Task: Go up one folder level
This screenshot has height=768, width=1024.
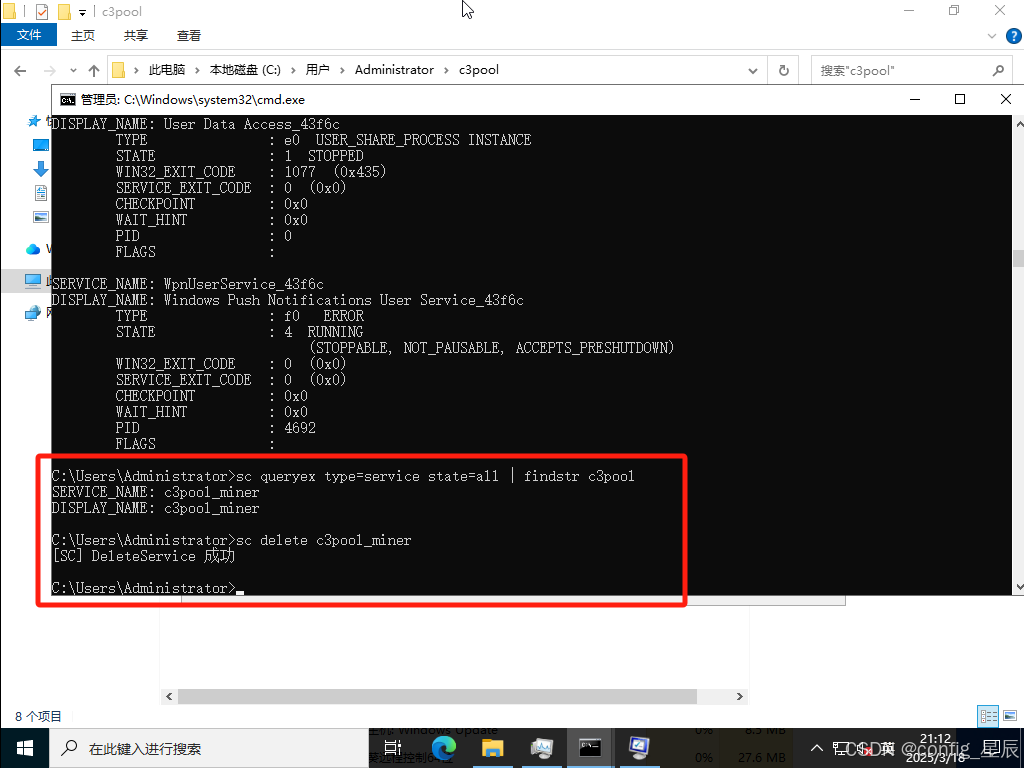Action: click(94, 71)
